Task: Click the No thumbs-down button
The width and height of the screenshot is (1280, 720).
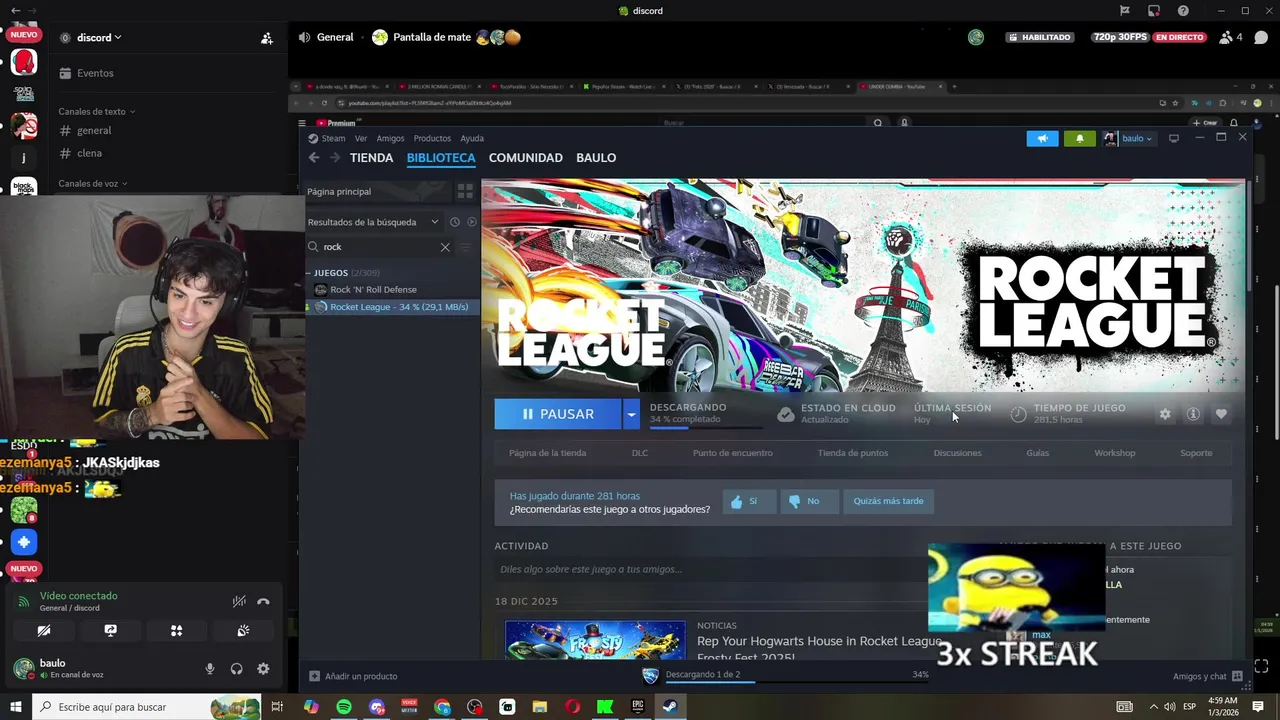Action: [x=807, y=501]
